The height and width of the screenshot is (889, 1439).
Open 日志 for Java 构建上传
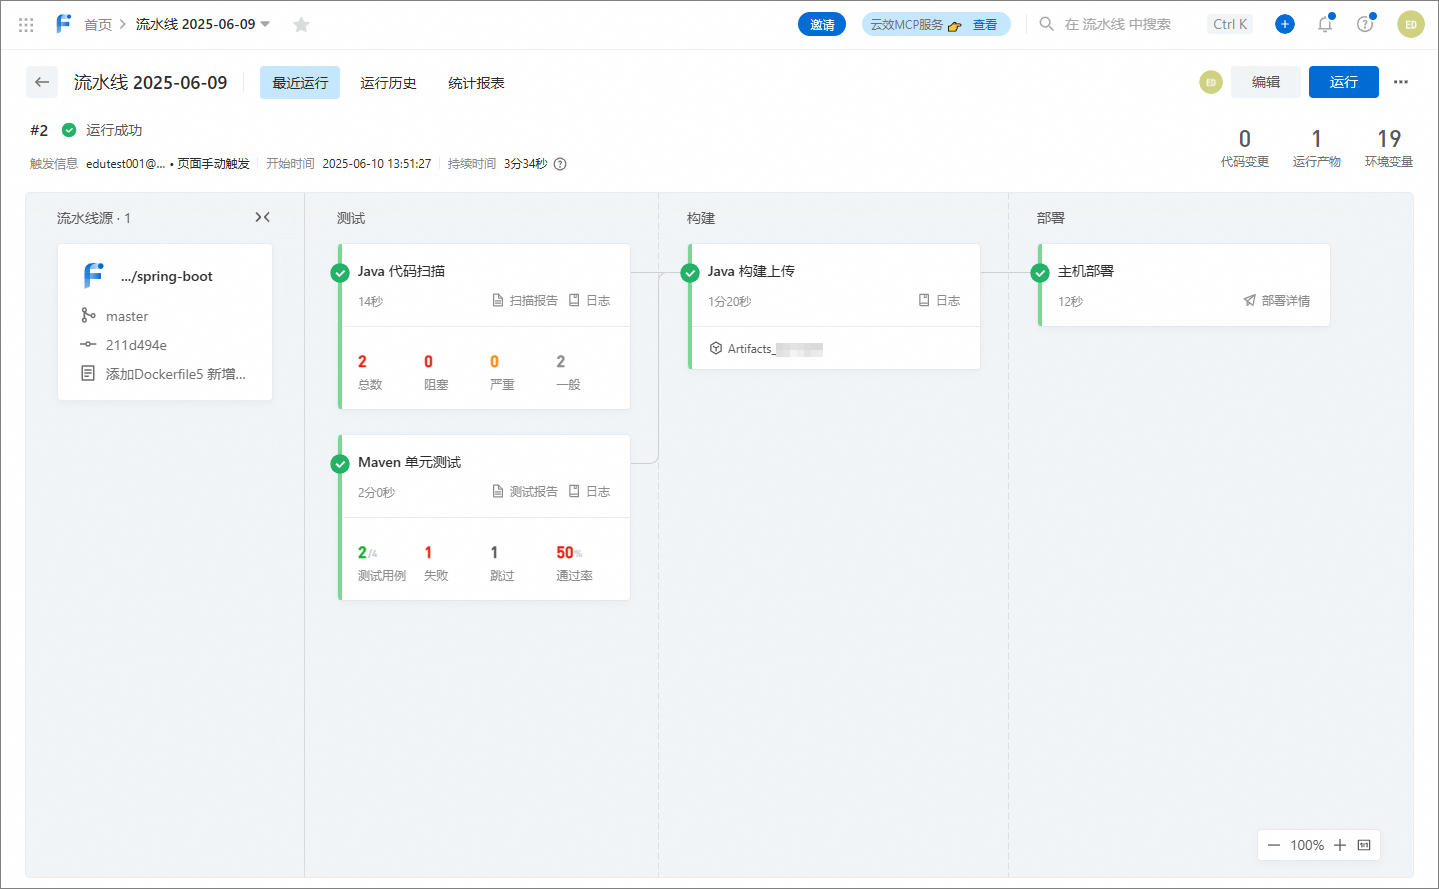click(x=939, y=300)
